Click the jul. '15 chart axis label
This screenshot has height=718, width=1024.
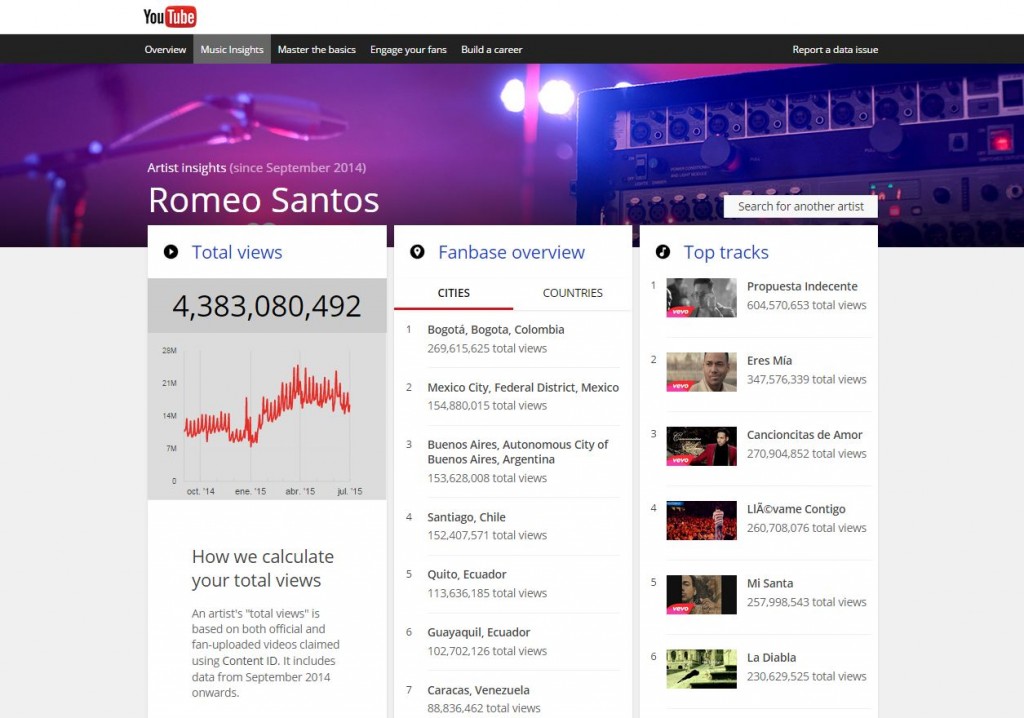click(349, 491)
